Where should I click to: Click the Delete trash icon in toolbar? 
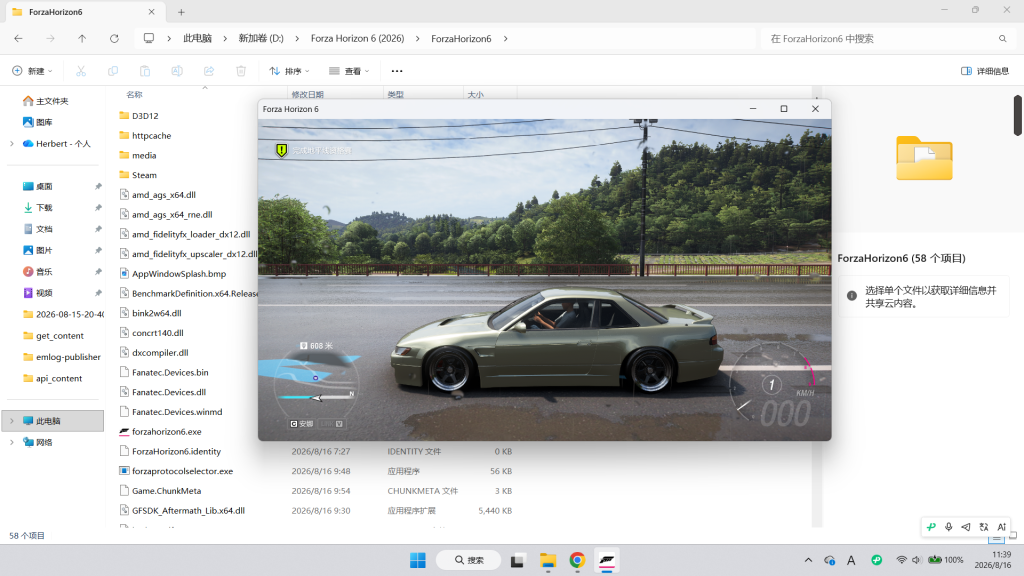(x=241, y=71)
